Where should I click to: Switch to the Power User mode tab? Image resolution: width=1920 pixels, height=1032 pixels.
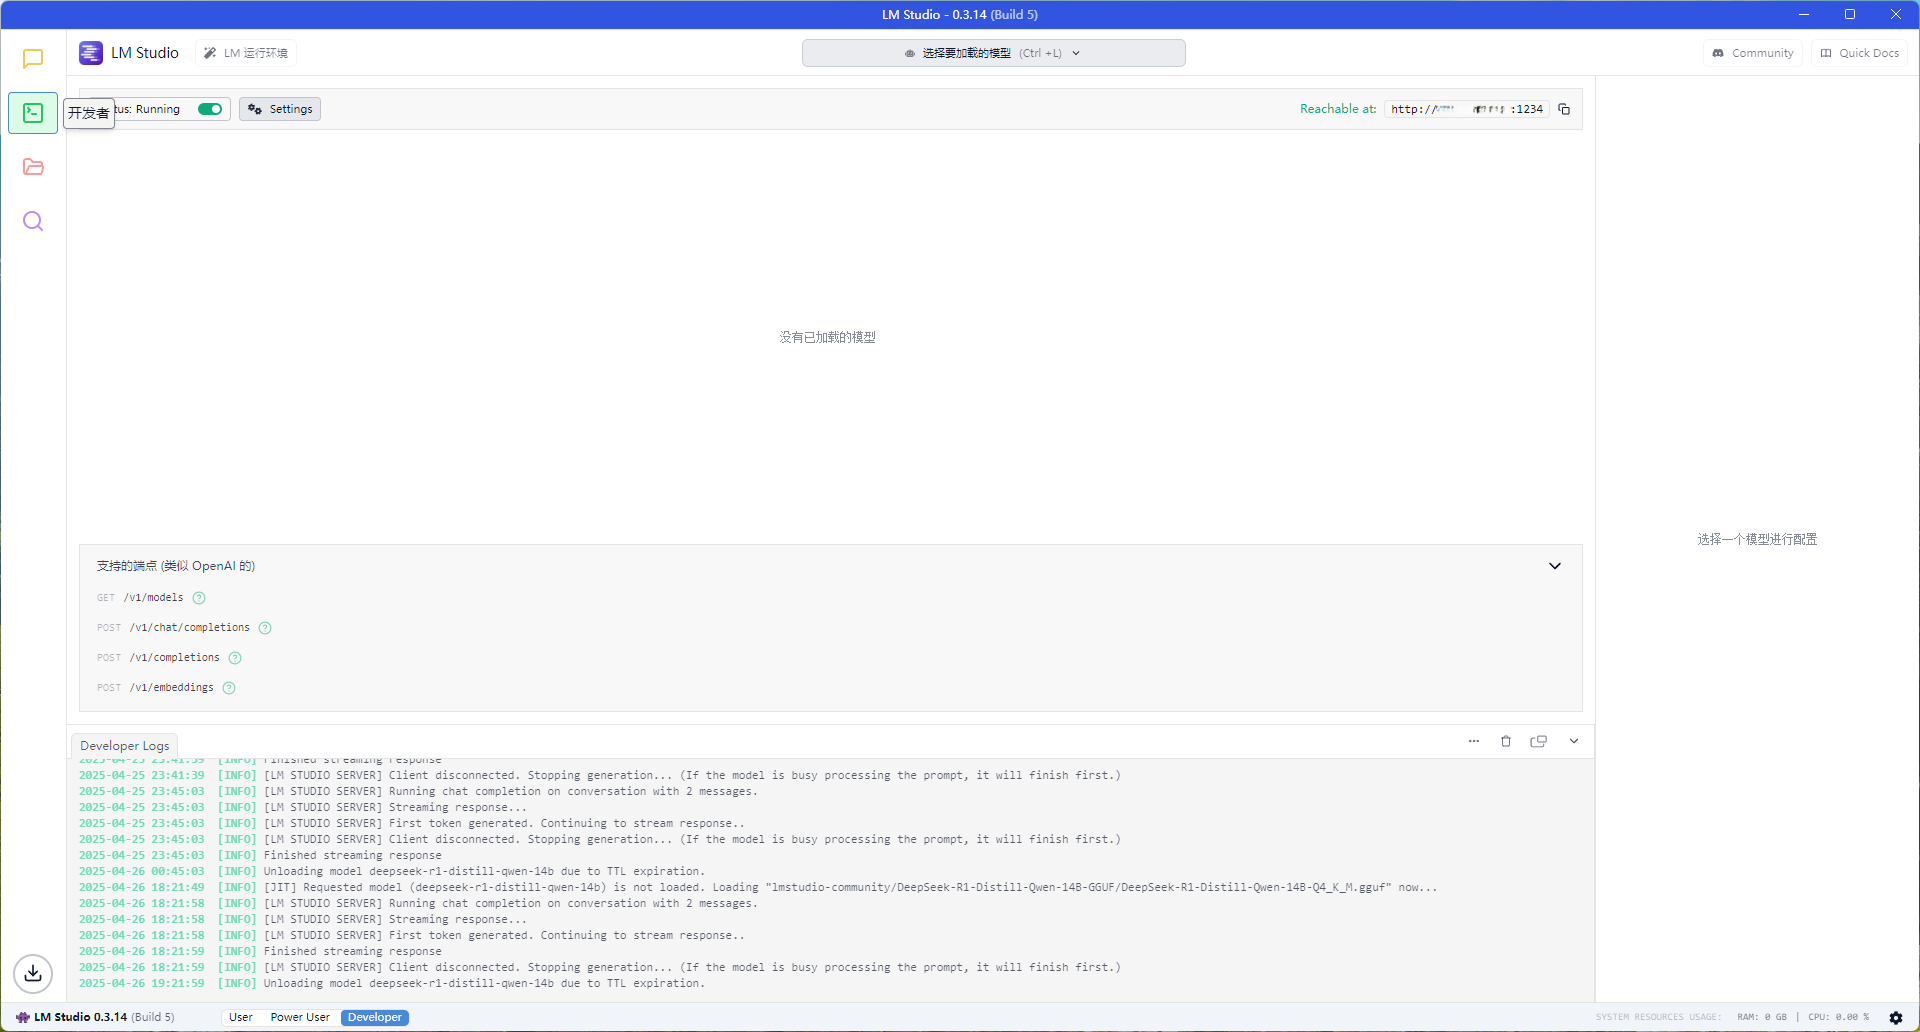(299, 1017)
